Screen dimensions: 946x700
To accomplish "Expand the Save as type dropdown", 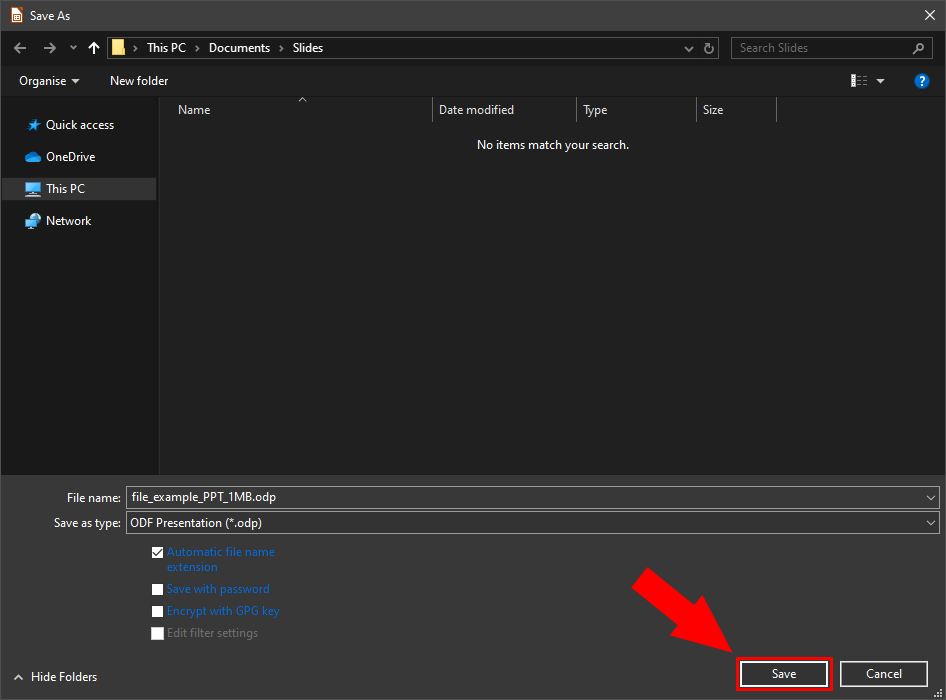I will (x=931, y=523).
